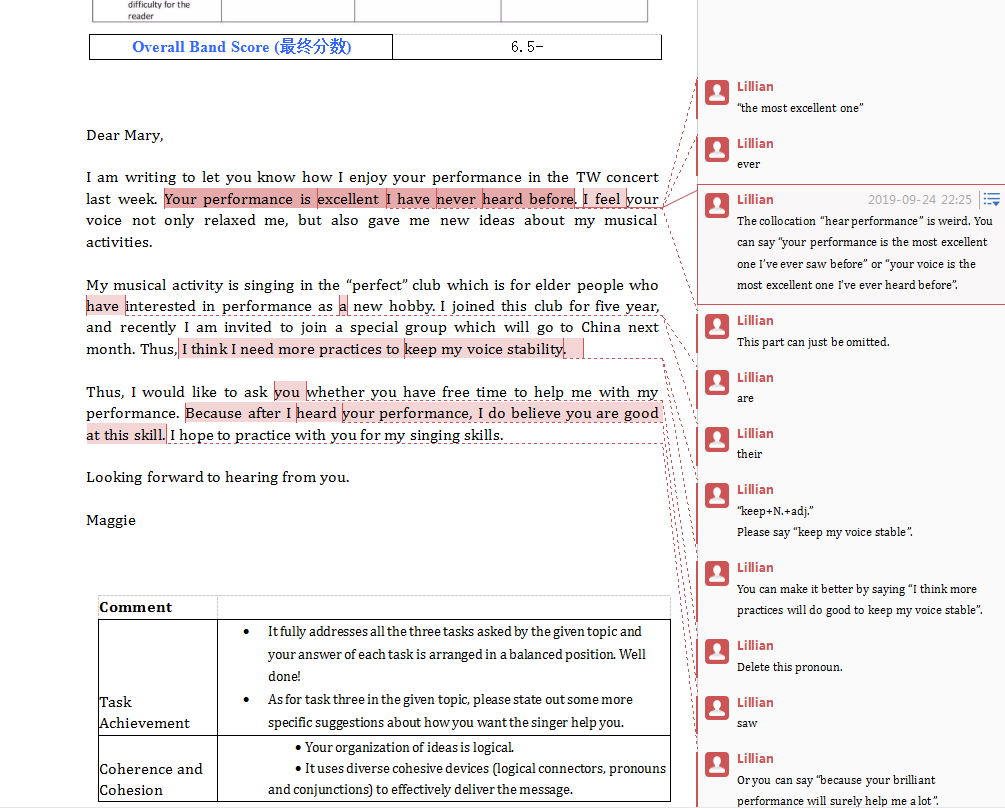1005x808 pixels.
Task: Click the "Comment" table header
Action: (x=136, y=607)
